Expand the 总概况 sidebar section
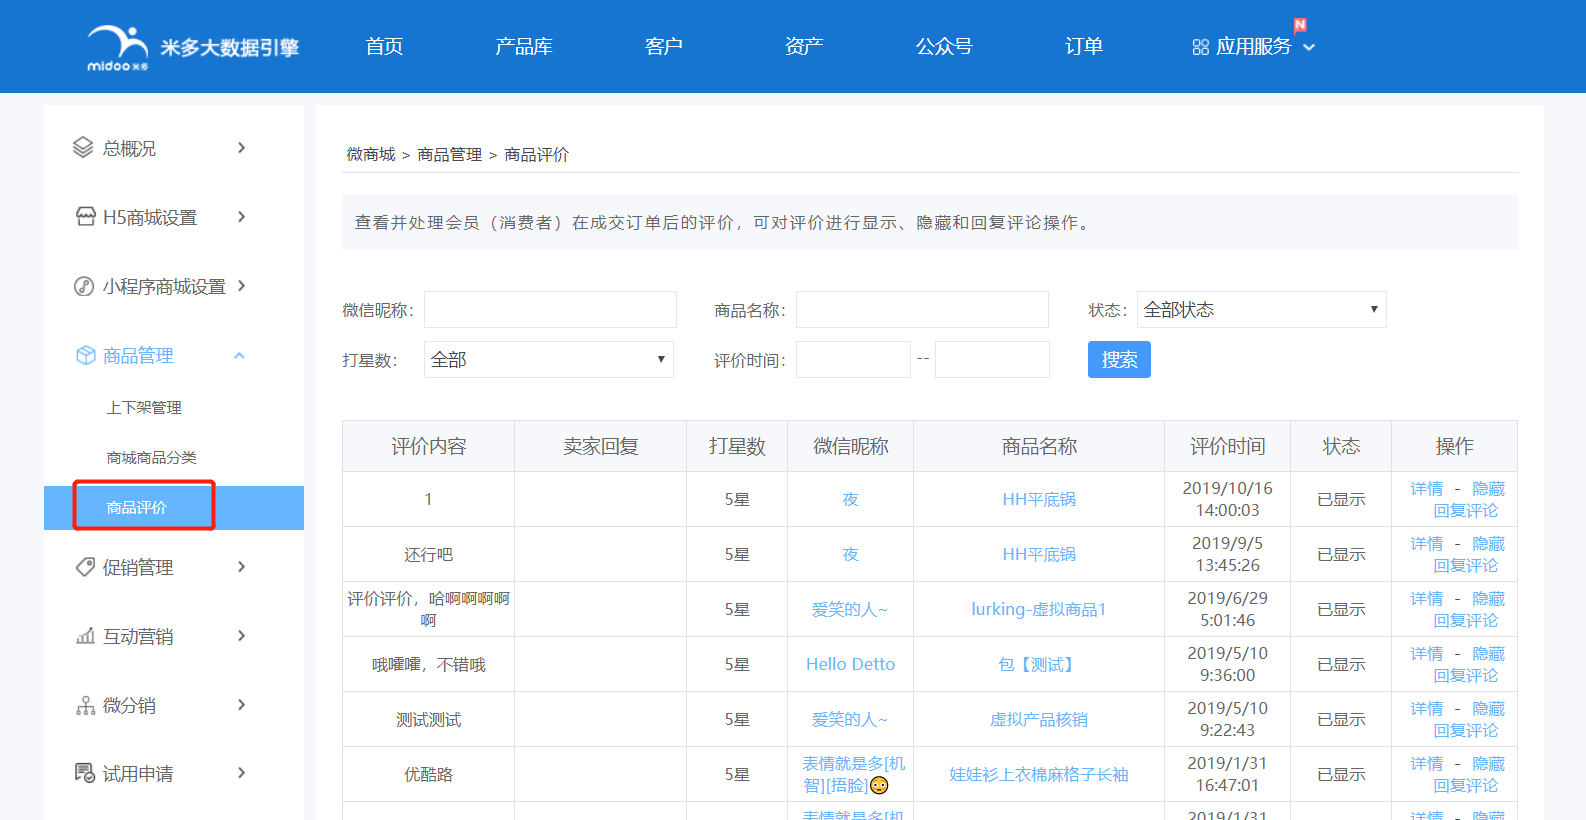1586x820 pixels. [x=241, y=148]
